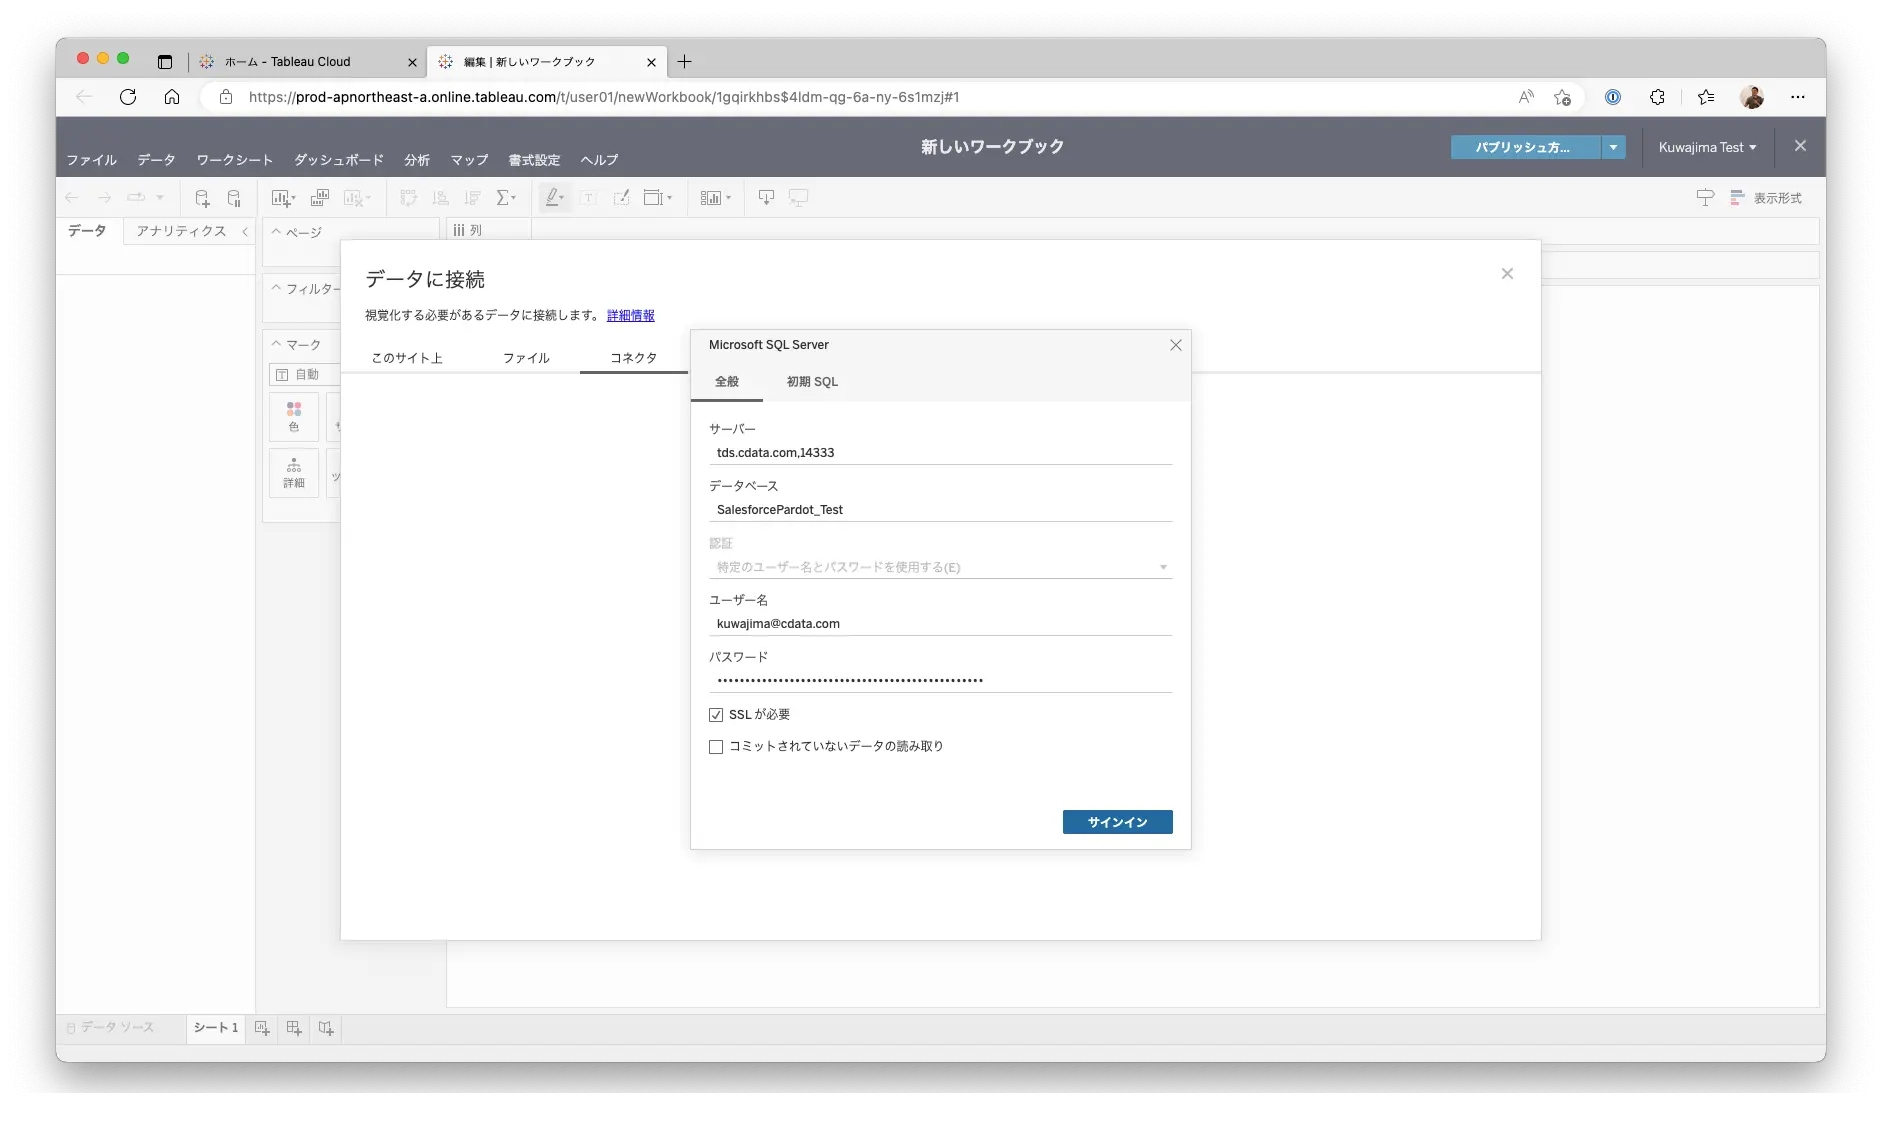
Task: Check コミットされていないデータの読み取り checkbox
Action: click(x=716, y=747)
